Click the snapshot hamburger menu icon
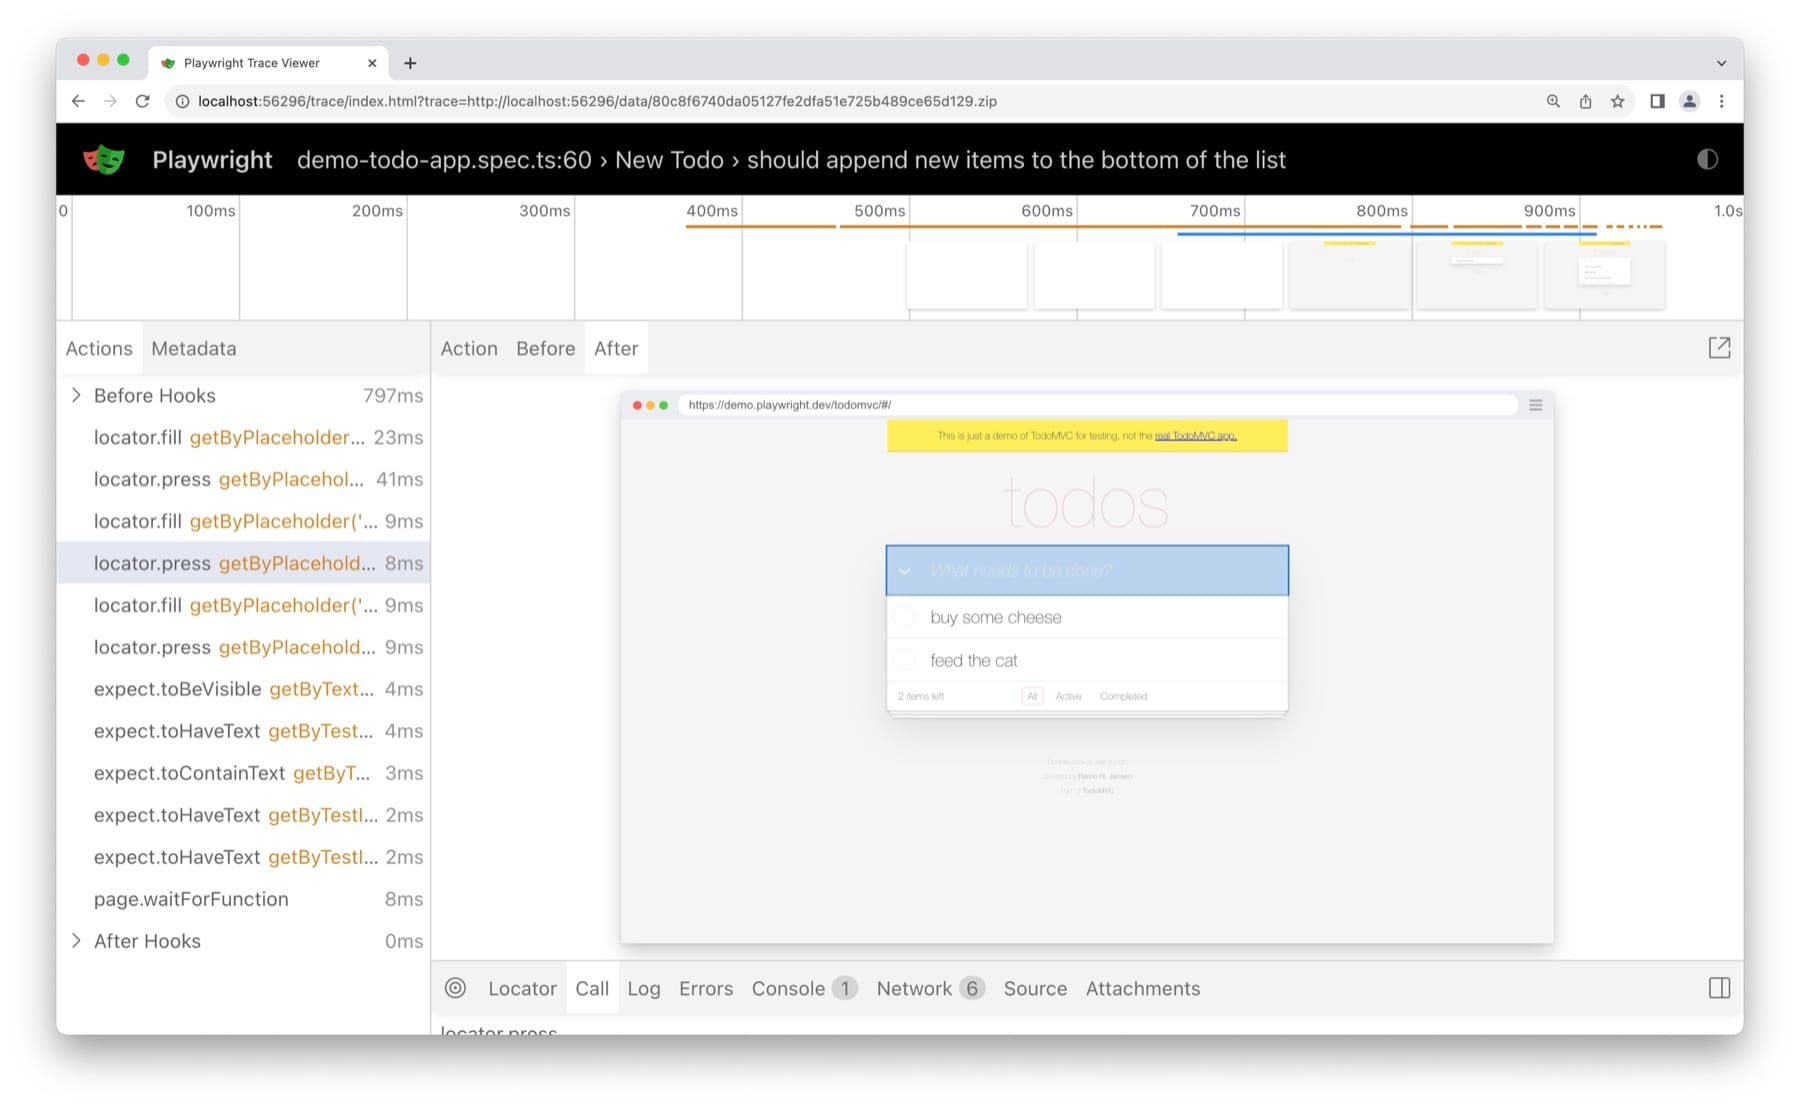1800x1109 pixels. [x=1535, y=405]
